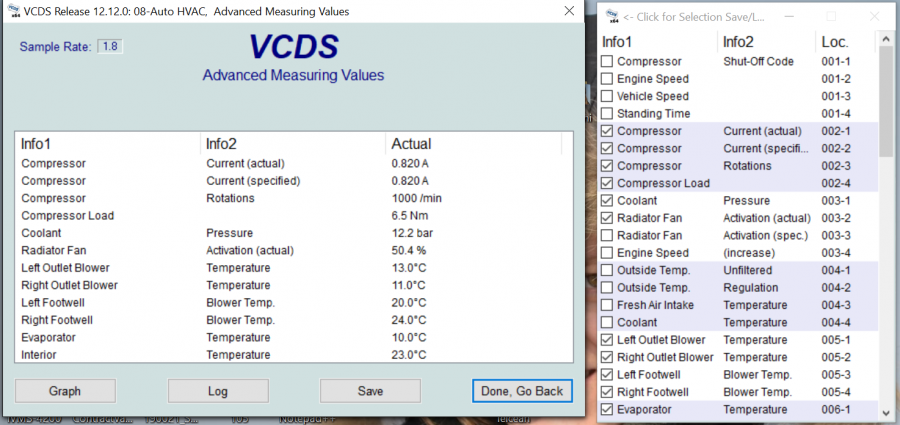Image resolution: width=900 pixels, height=425 pixels.
Task: Uncheck the Evaporator Temperature 006-1 checkbox
Action: point(607,410)
